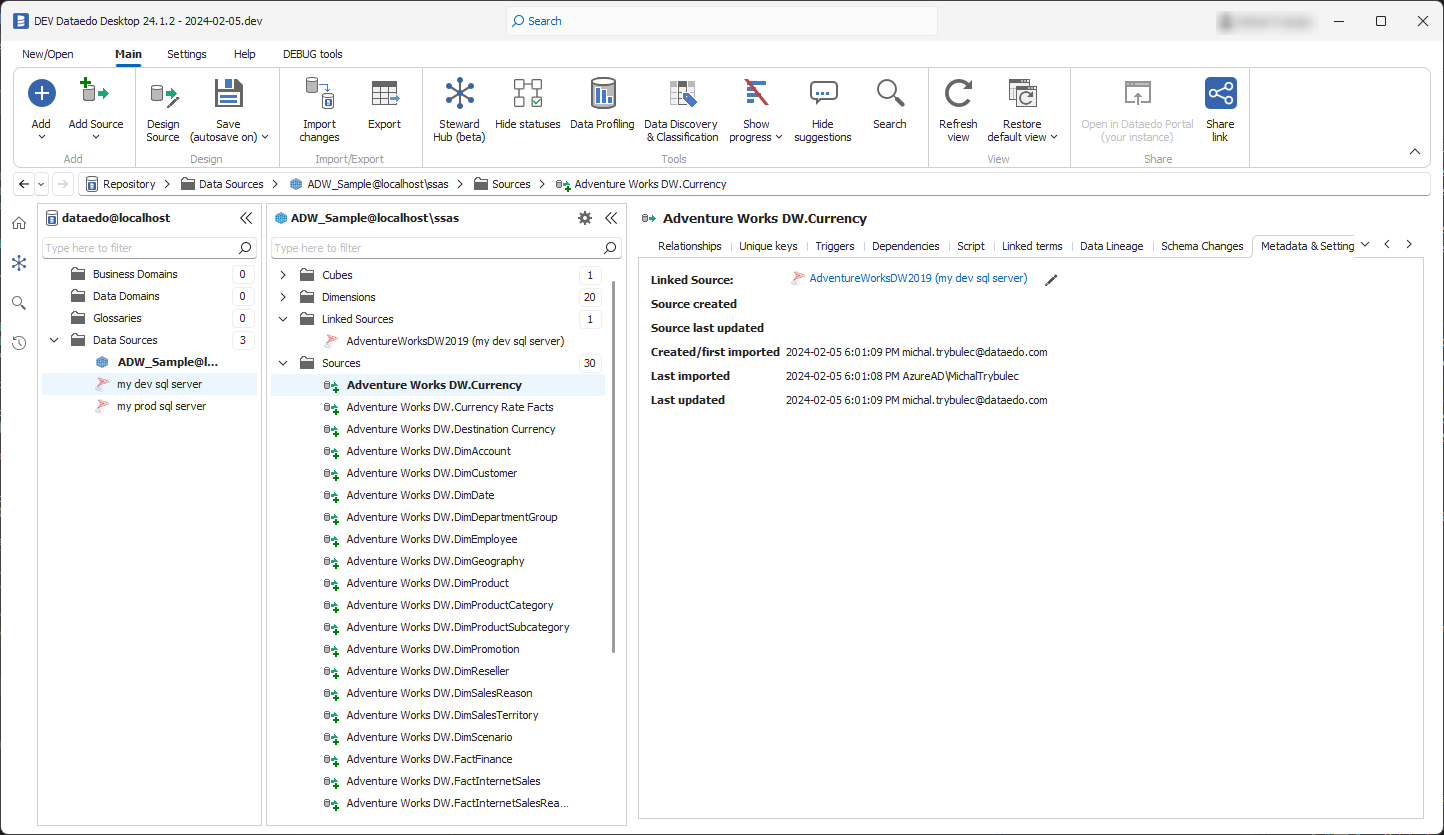Click the Add Source icon
Screen dimensions: 1444x835
pos(95,93)
